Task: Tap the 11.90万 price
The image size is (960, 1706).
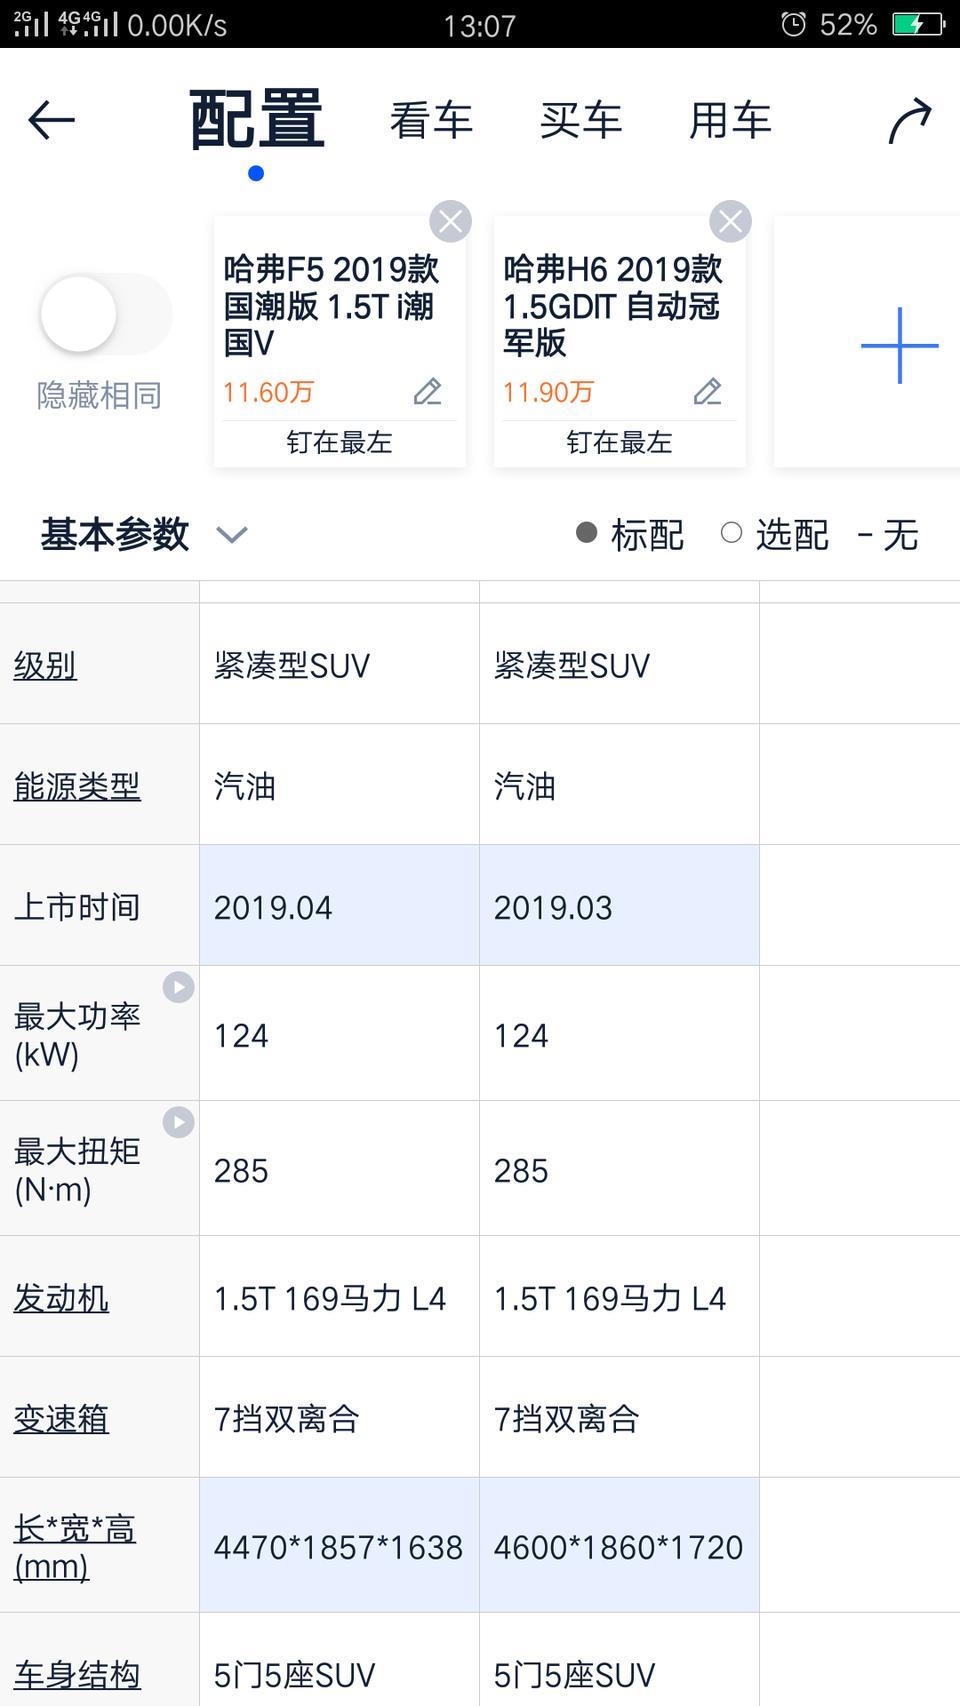Action: click(548, 392)
